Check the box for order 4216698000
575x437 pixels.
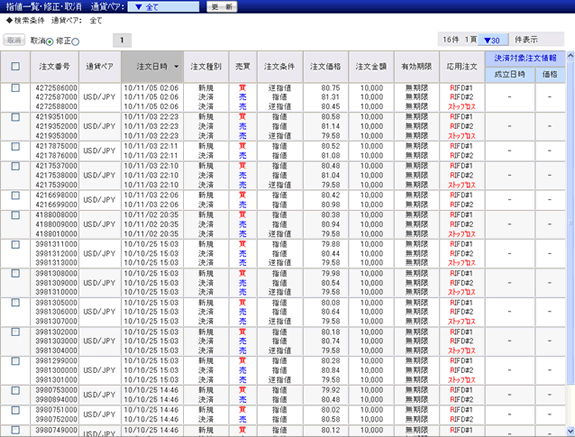[x=15, y=195]
